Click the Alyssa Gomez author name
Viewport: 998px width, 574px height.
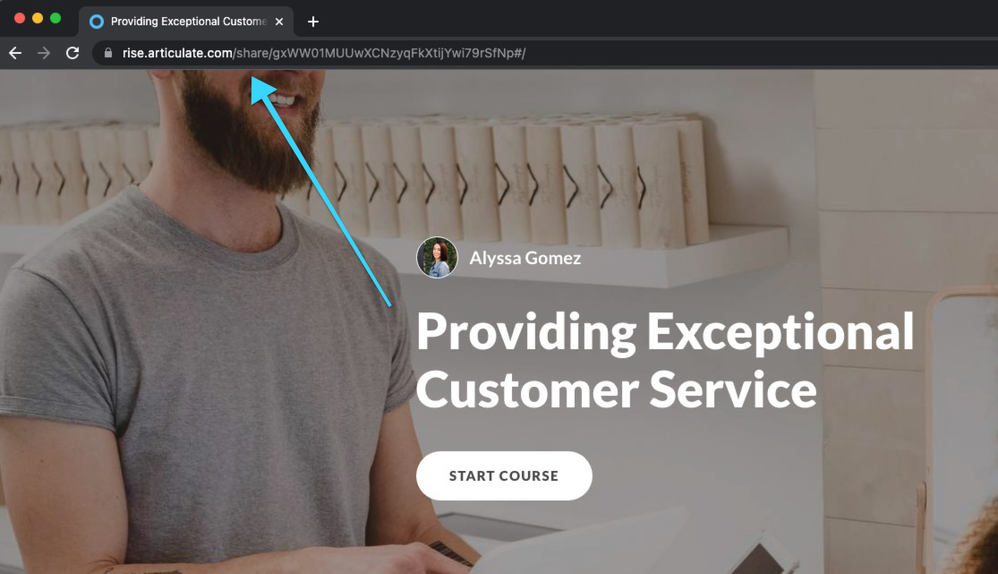pyautogui.click(x=525, y=258)
